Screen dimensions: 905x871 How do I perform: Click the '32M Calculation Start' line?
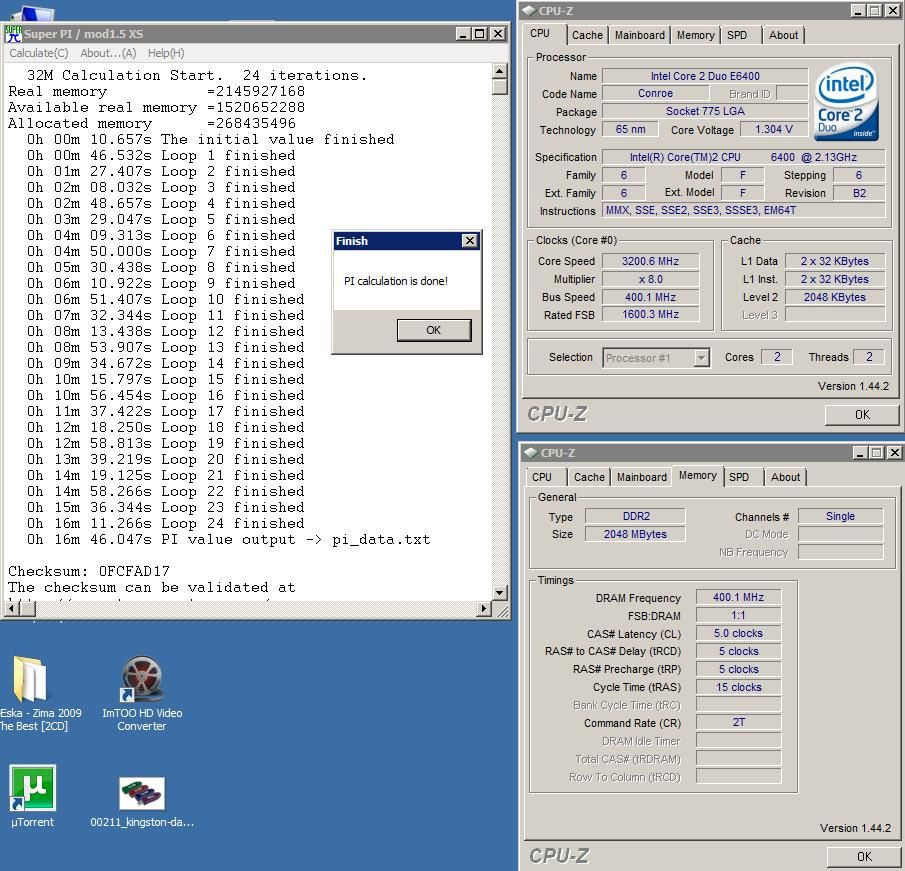click(x=197, y=76)
